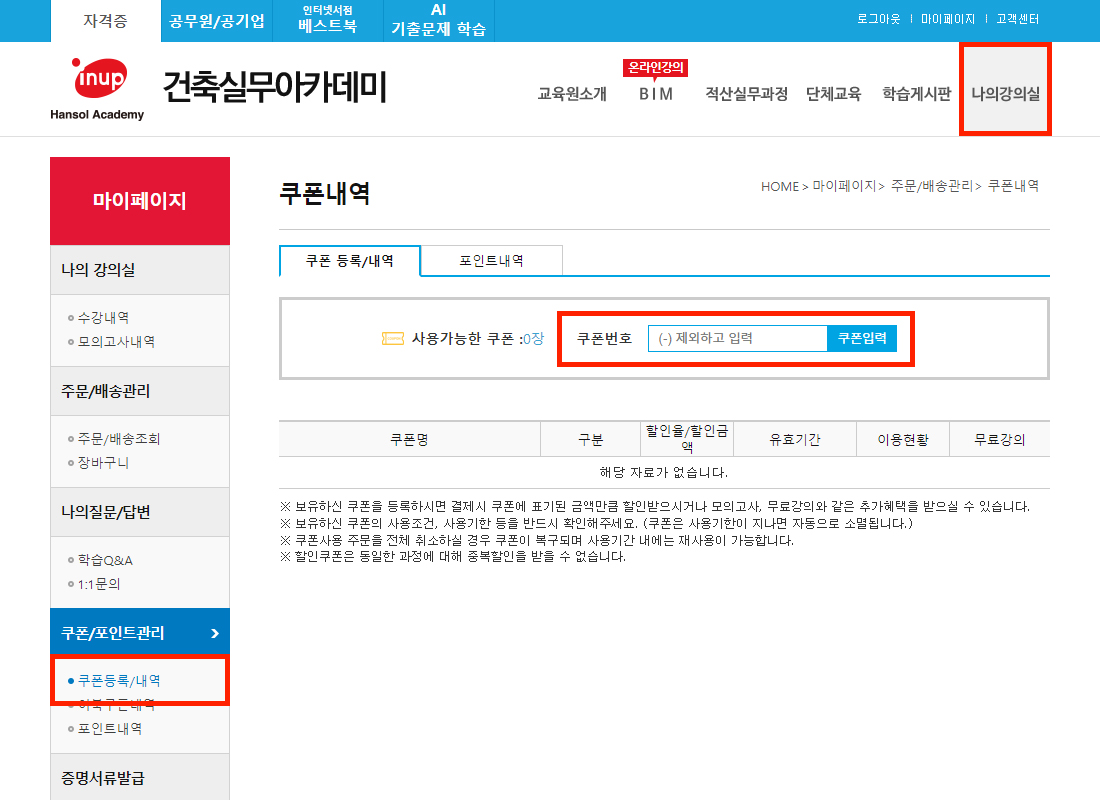Click the inup Hansol Academy logo
The image size is (1100, 800).
point(97,88)
